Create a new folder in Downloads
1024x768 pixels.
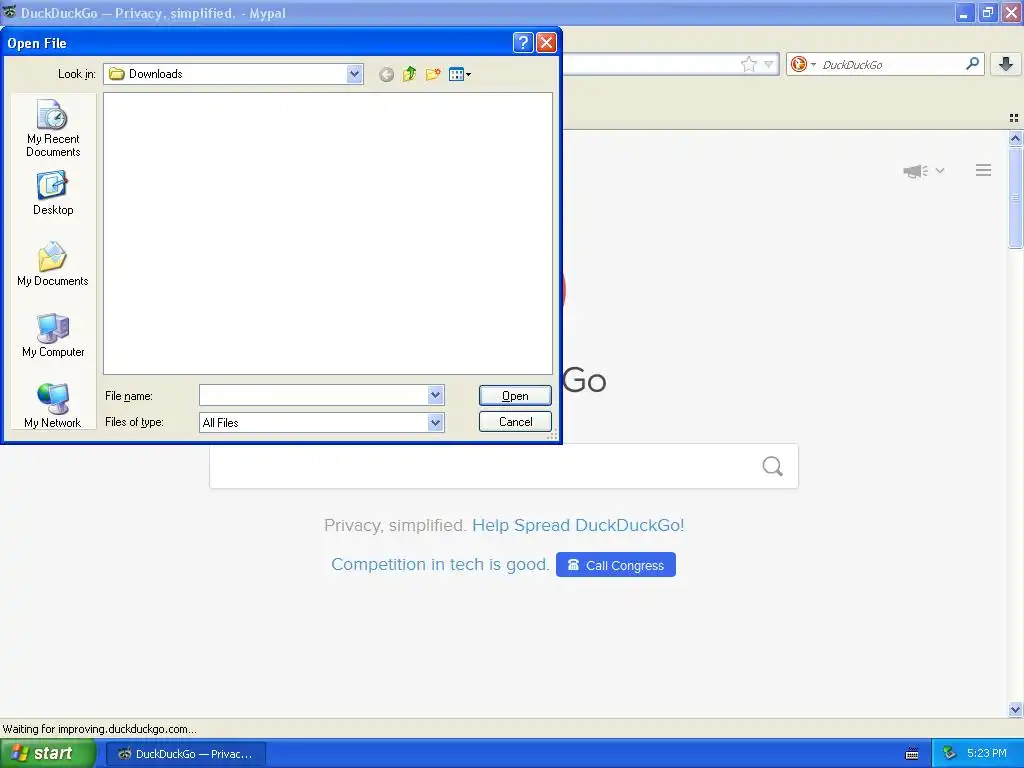[x=433, y=74]
